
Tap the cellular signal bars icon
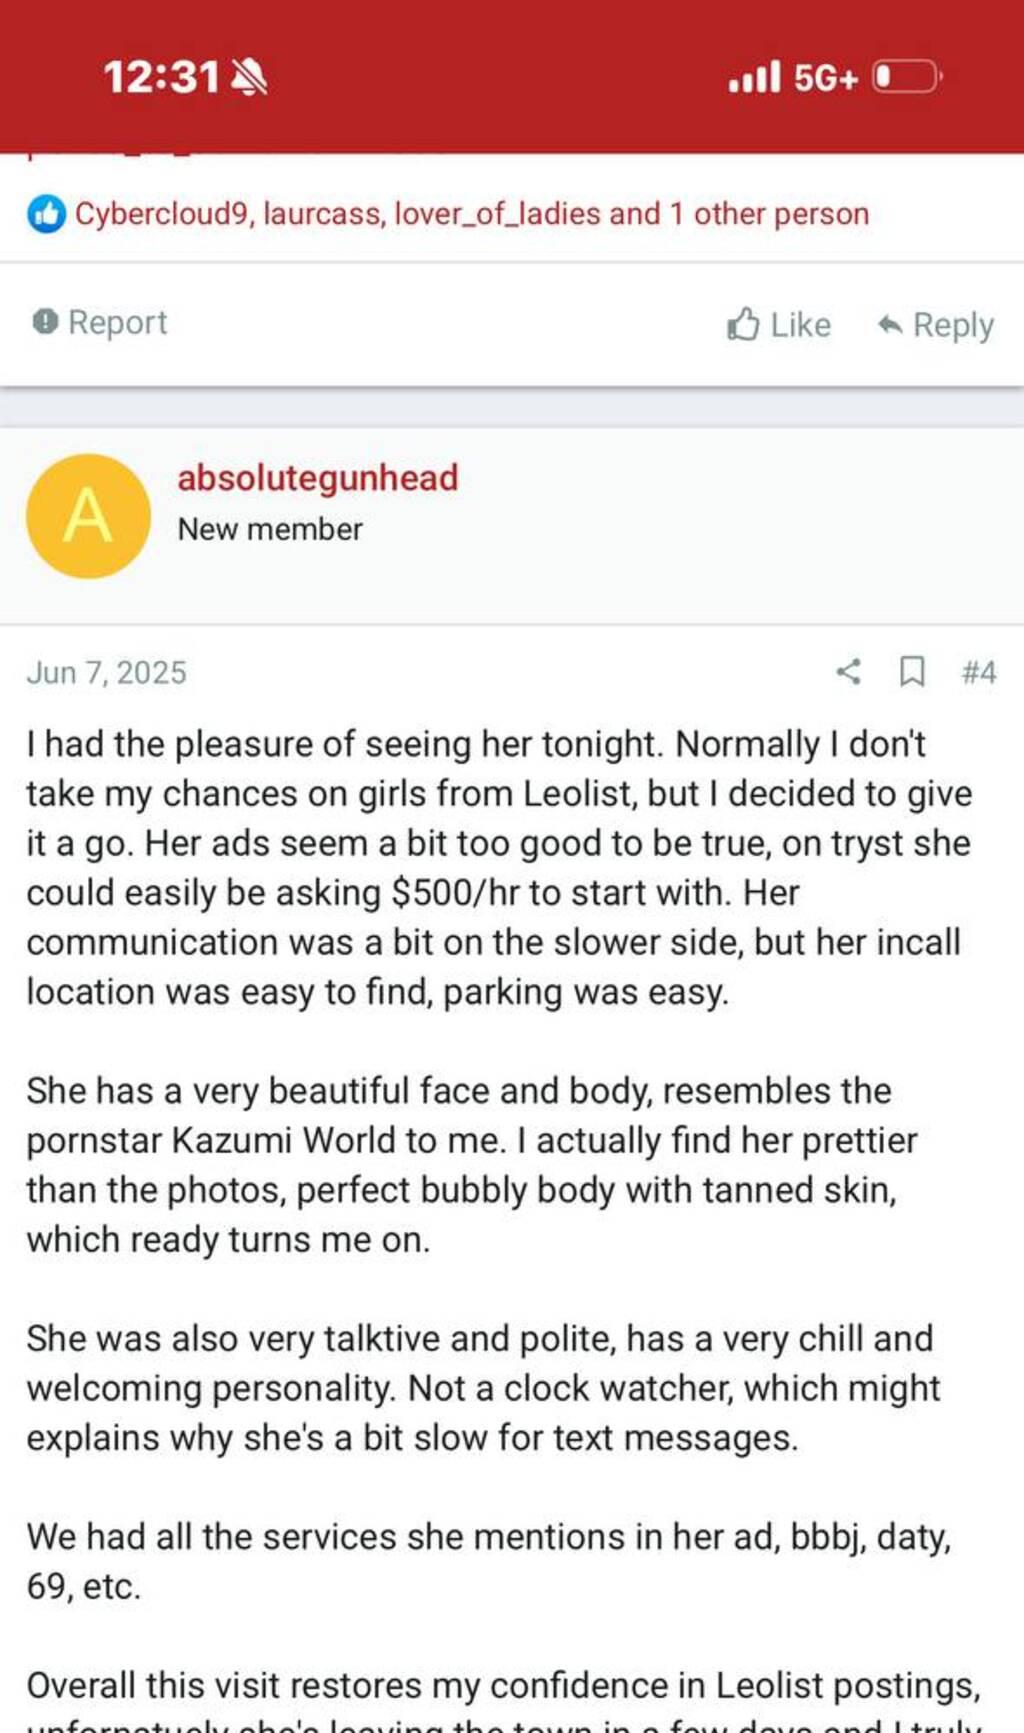(754, 77)
